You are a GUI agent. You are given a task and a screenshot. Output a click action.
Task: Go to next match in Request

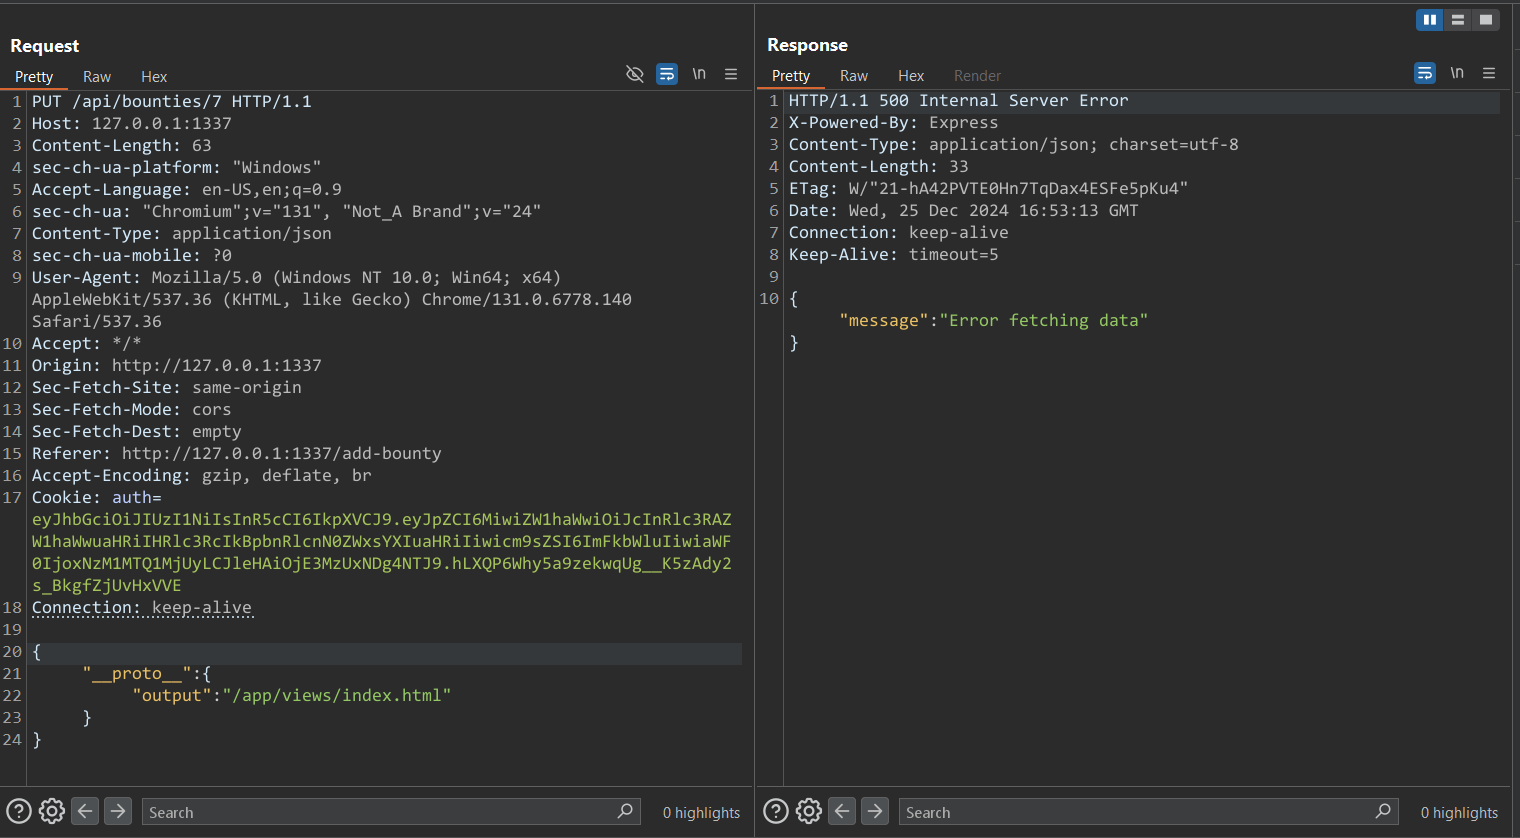click(118, 811)
